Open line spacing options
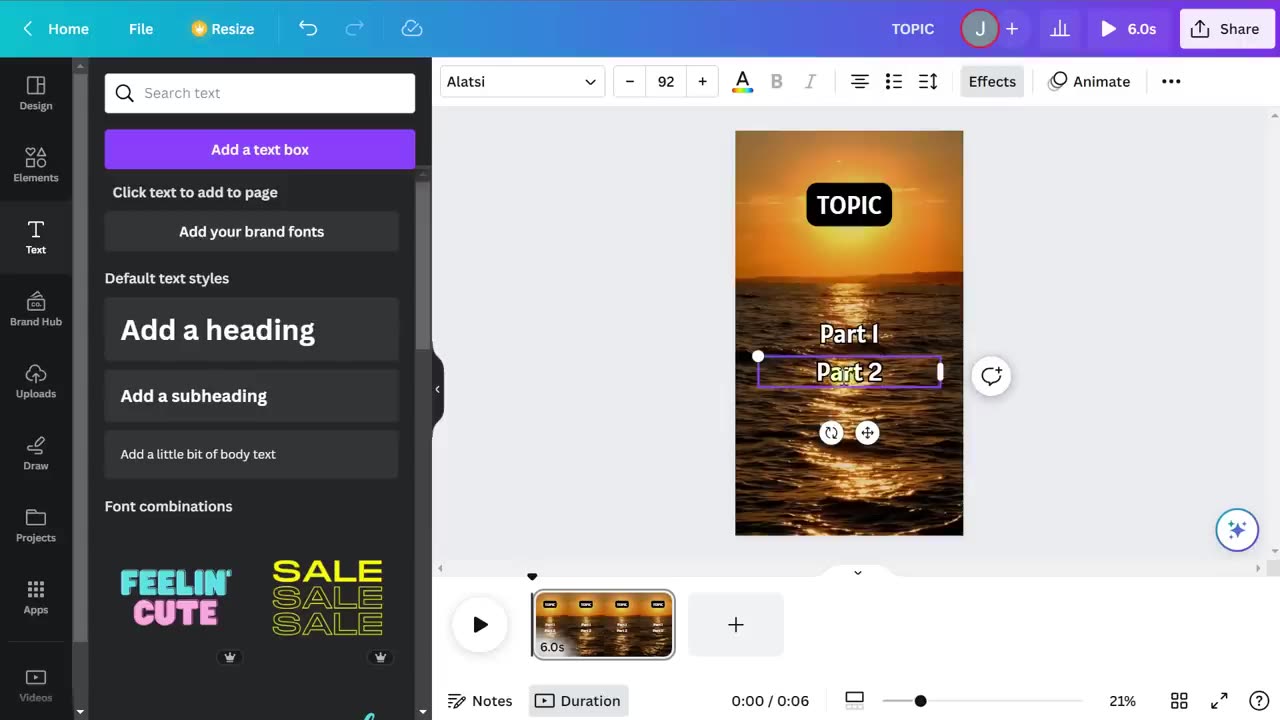Screen dimensions: 1280x720 928,82
